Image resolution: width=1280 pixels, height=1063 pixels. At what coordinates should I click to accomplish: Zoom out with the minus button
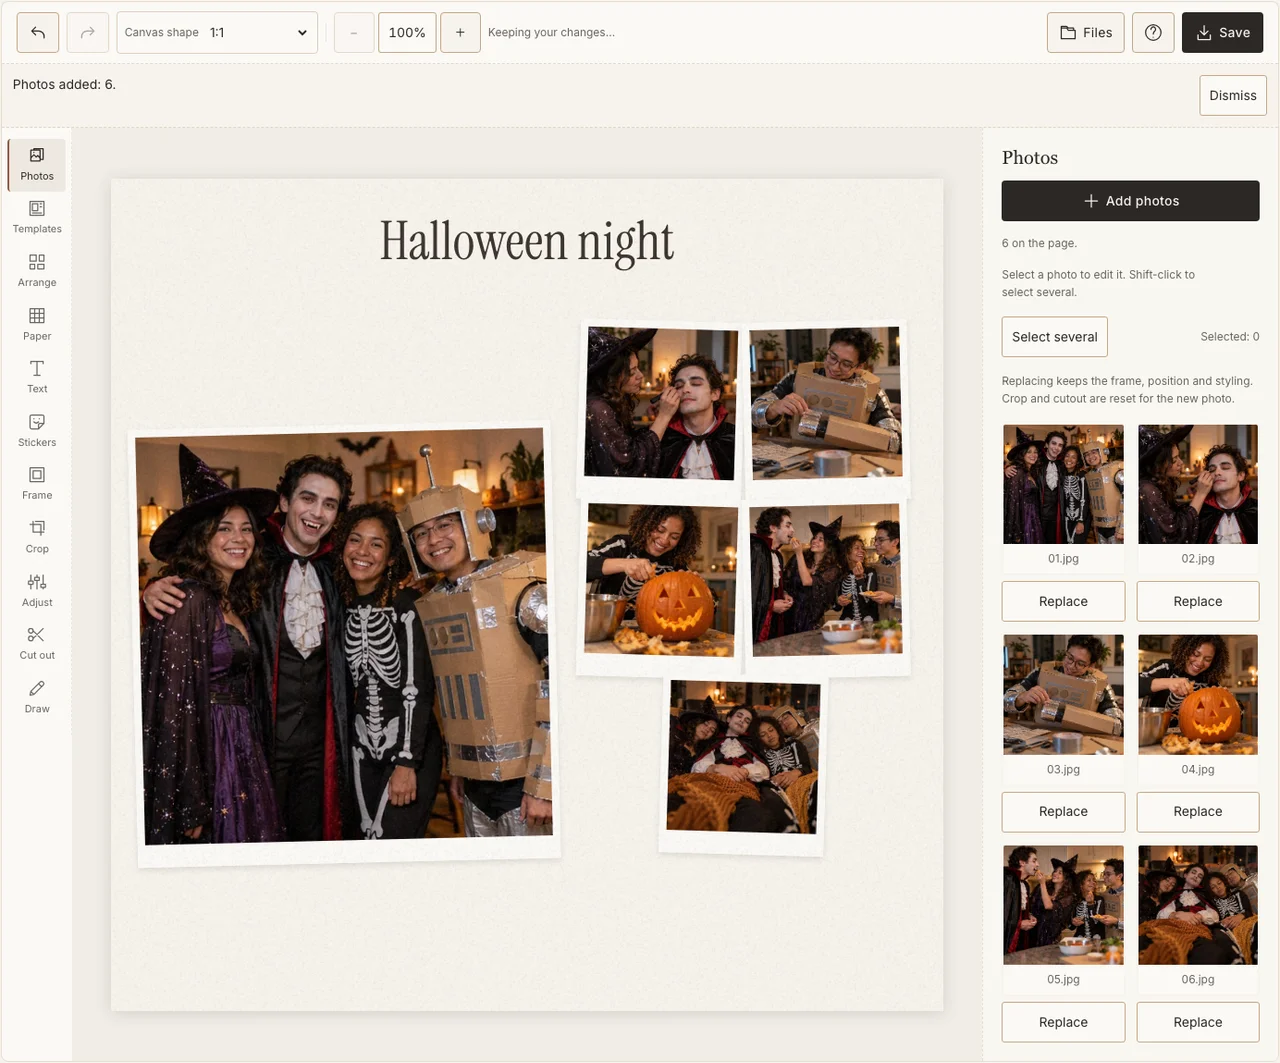coord(354,33)
